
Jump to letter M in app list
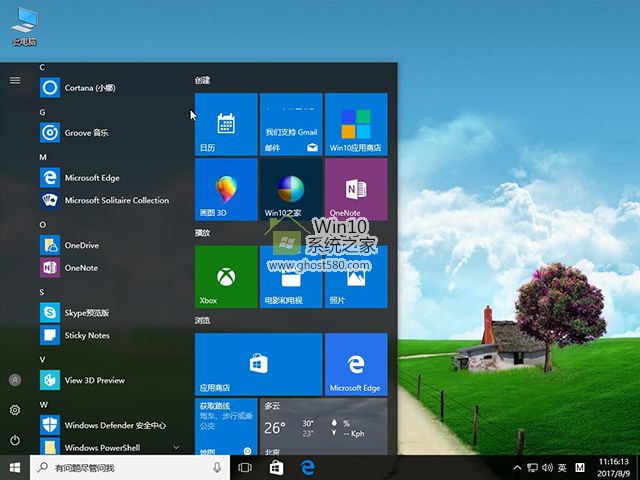[x=43, y=157]
